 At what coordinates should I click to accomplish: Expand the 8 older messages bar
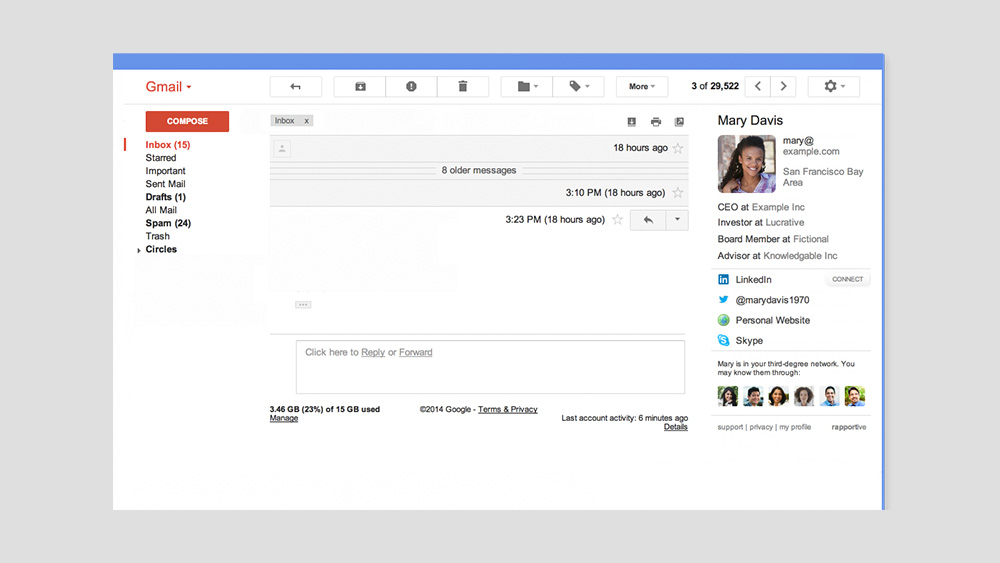pyautogui.click(x=479, y=170)
